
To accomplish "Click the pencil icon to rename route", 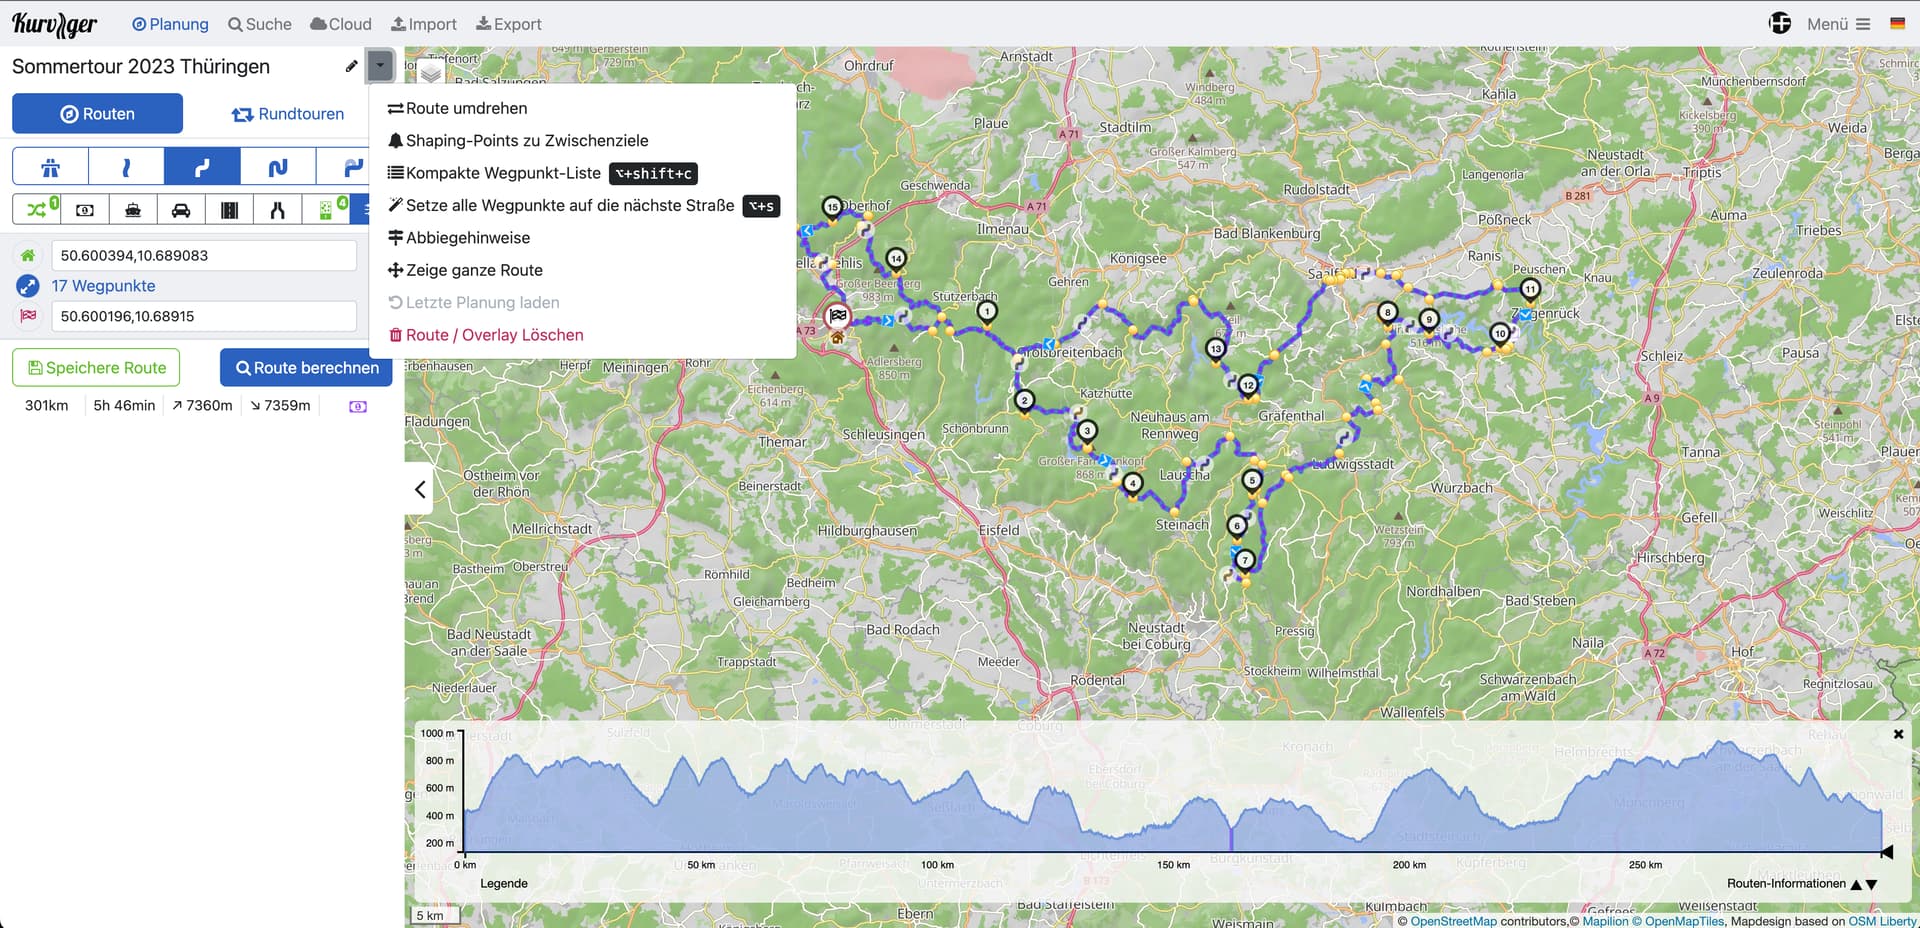I will (351, 67).
